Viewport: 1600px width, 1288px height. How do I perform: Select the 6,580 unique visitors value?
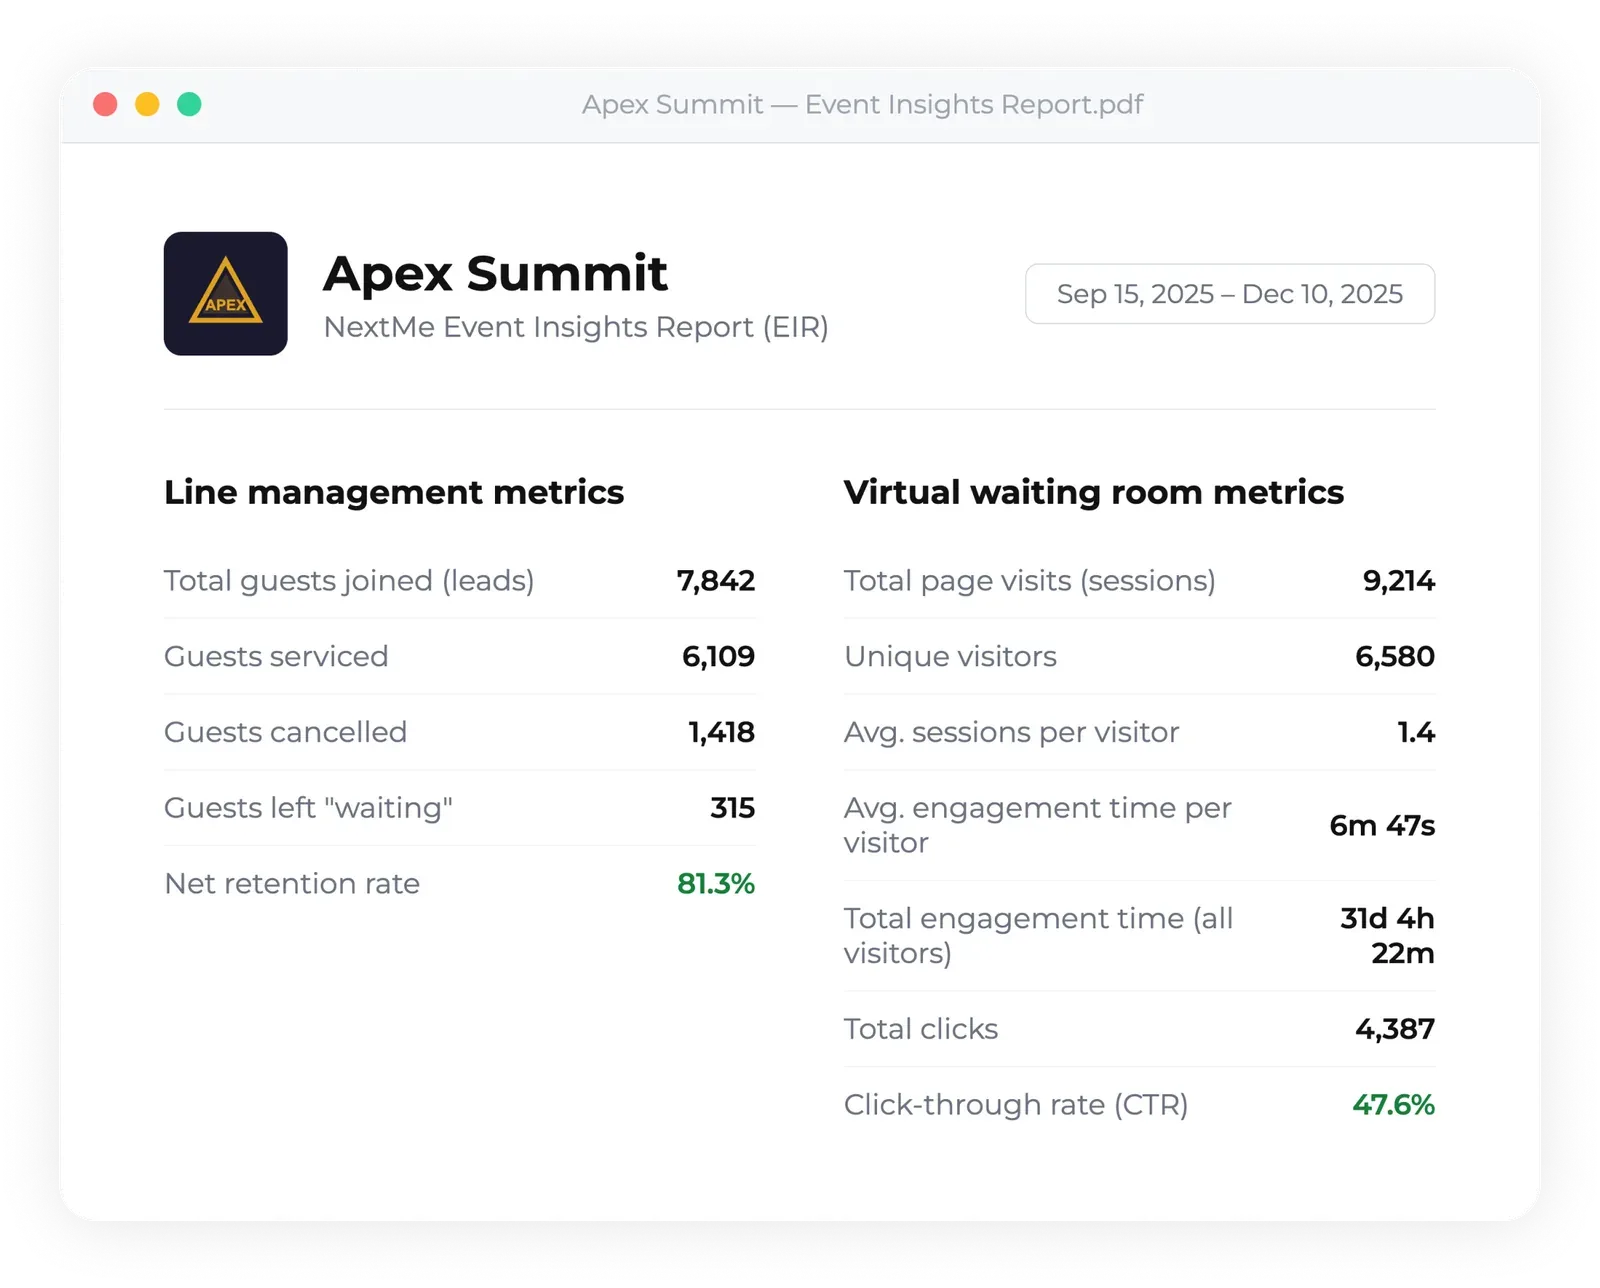coord(1394,656)
